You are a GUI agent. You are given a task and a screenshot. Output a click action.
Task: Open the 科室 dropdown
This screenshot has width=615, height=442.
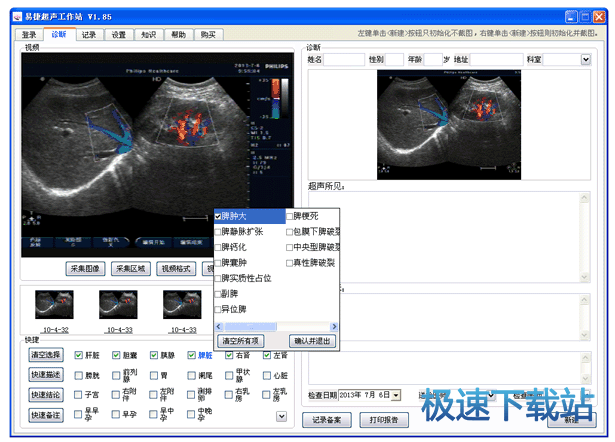(586, 60)
